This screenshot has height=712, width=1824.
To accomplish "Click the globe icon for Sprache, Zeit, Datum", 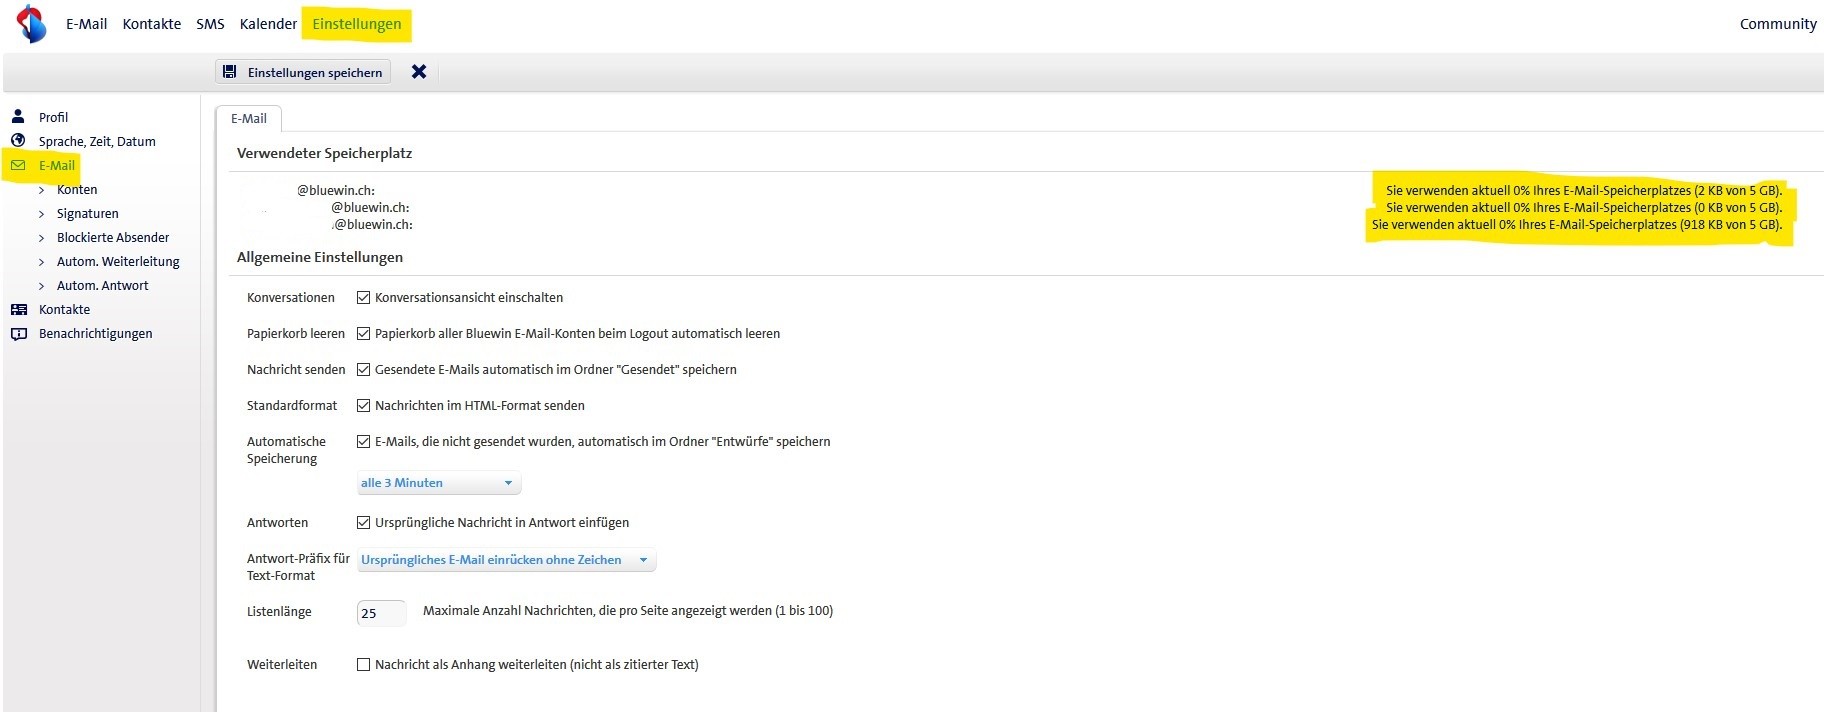I will click(x=18, y=141).
